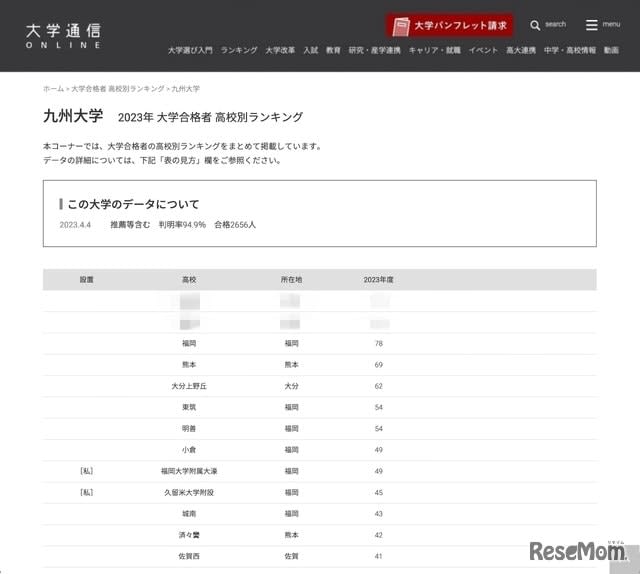Image resolution: width=640 pixels, height=574 pixels.
Task: Select the school name 小倉
Action: (189, 449)
